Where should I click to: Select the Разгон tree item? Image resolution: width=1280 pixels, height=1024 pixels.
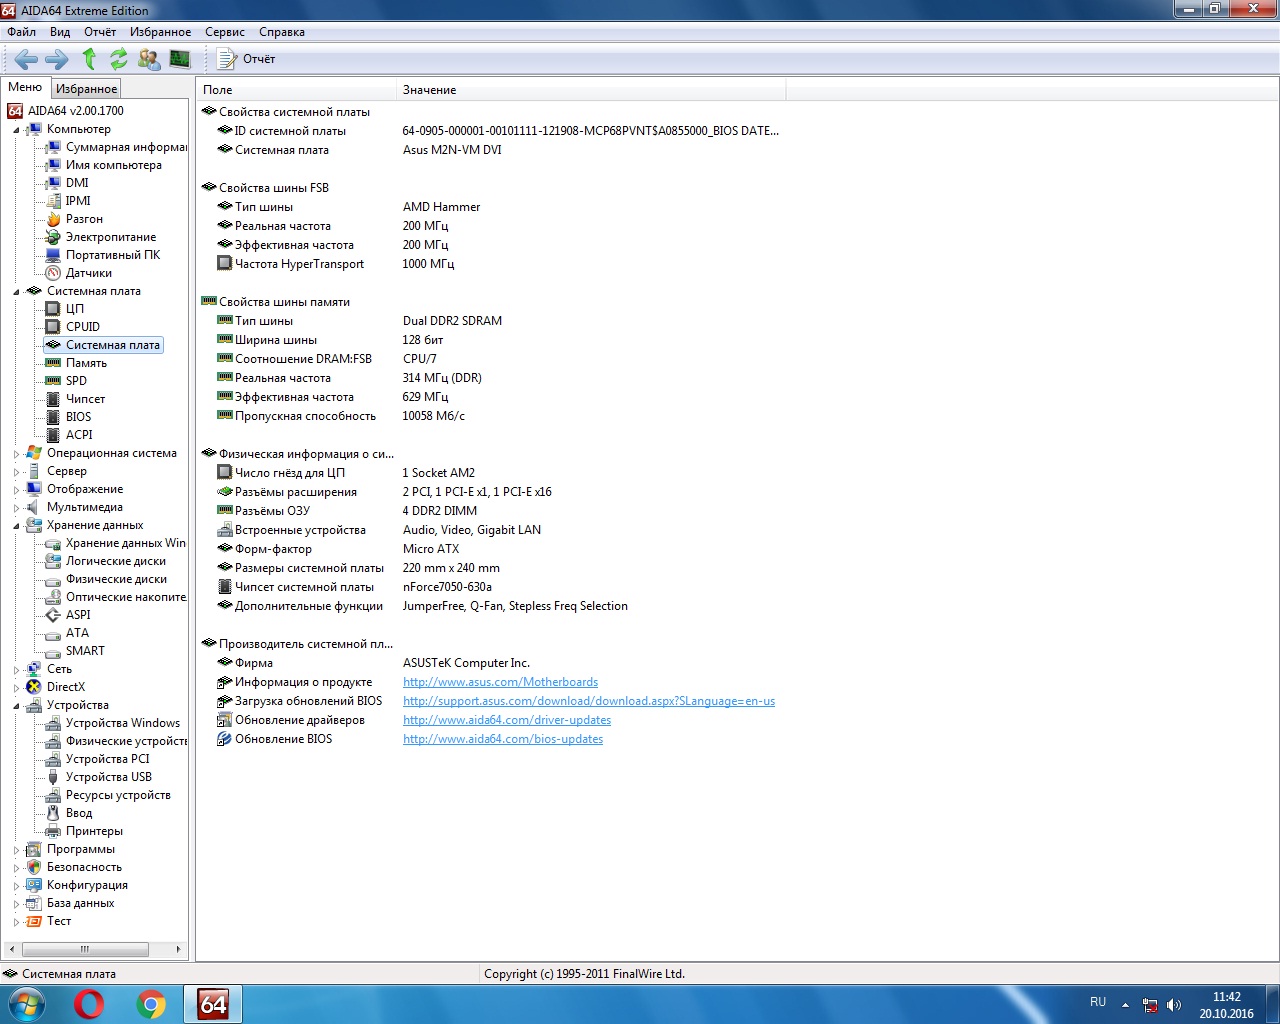[x=84, y=219]
